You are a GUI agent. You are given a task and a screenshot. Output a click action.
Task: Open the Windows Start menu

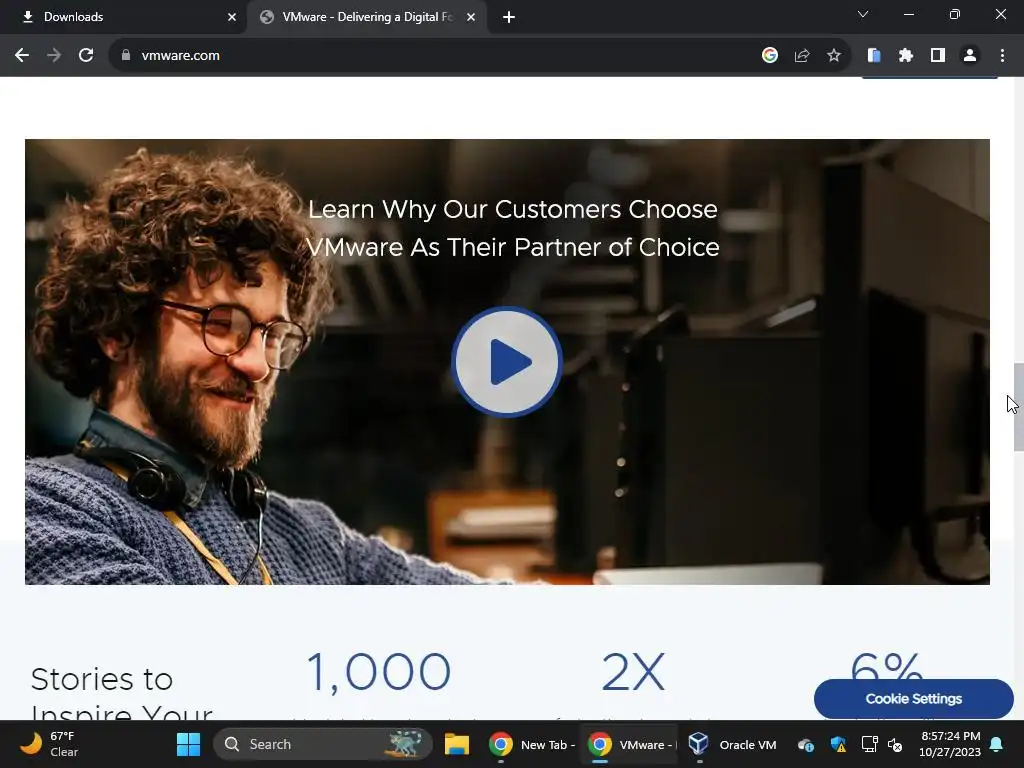tap(188, 744)
